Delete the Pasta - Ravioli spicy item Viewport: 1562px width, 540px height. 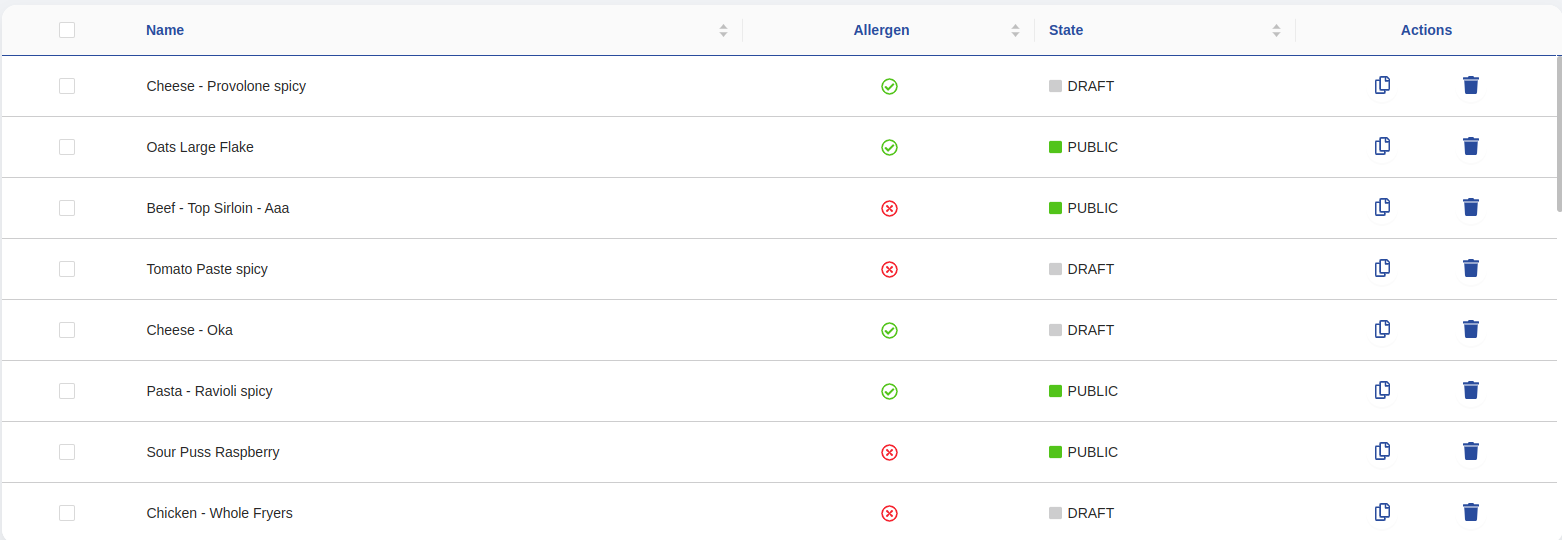coord(1470,390)
